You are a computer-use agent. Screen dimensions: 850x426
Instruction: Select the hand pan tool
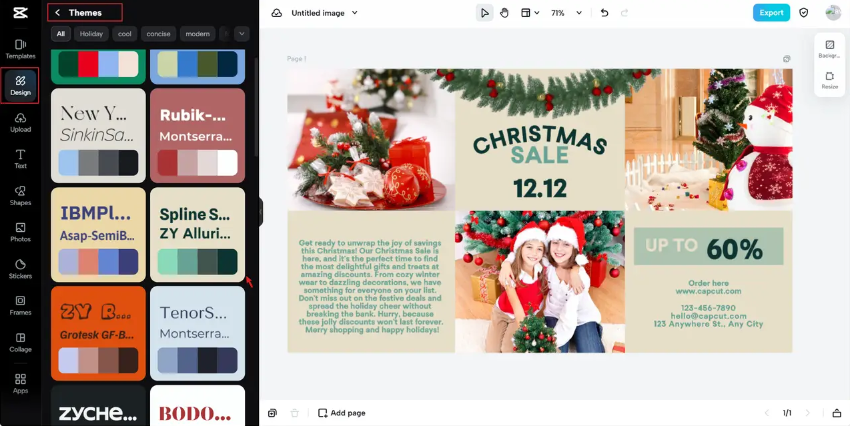[504, 13]
